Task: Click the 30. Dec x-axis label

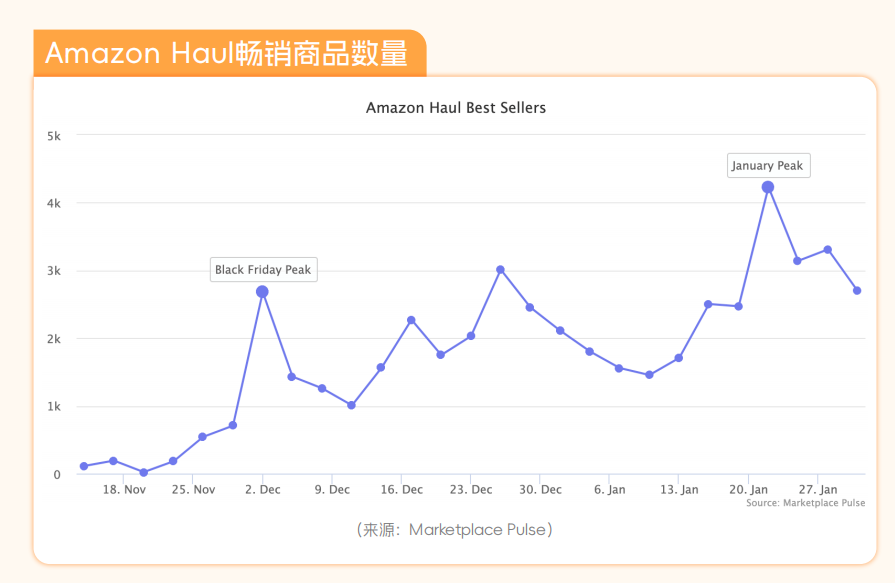Action: pos(541,489)
